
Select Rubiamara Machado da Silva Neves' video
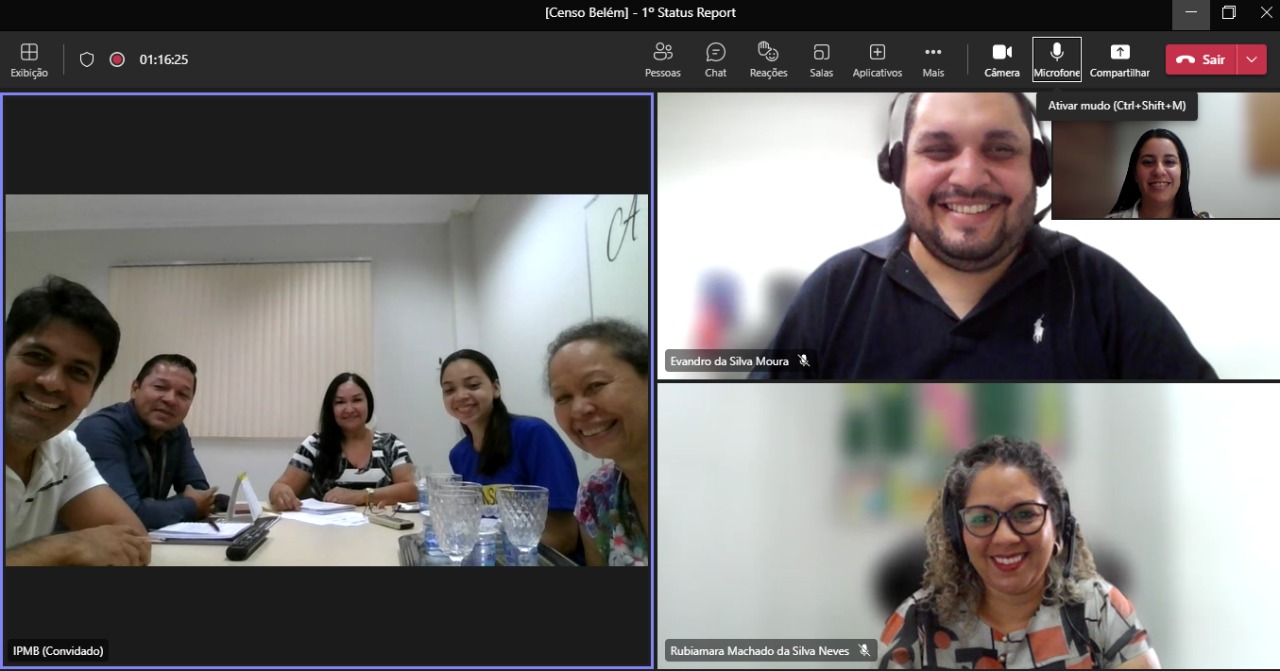coord(968,526)
